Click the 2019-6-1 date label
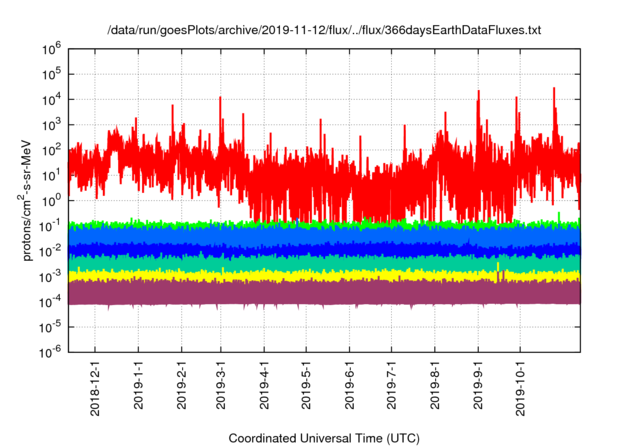This screenshot has height=448, width=640. pyautogui.click(x=349, y=385)
